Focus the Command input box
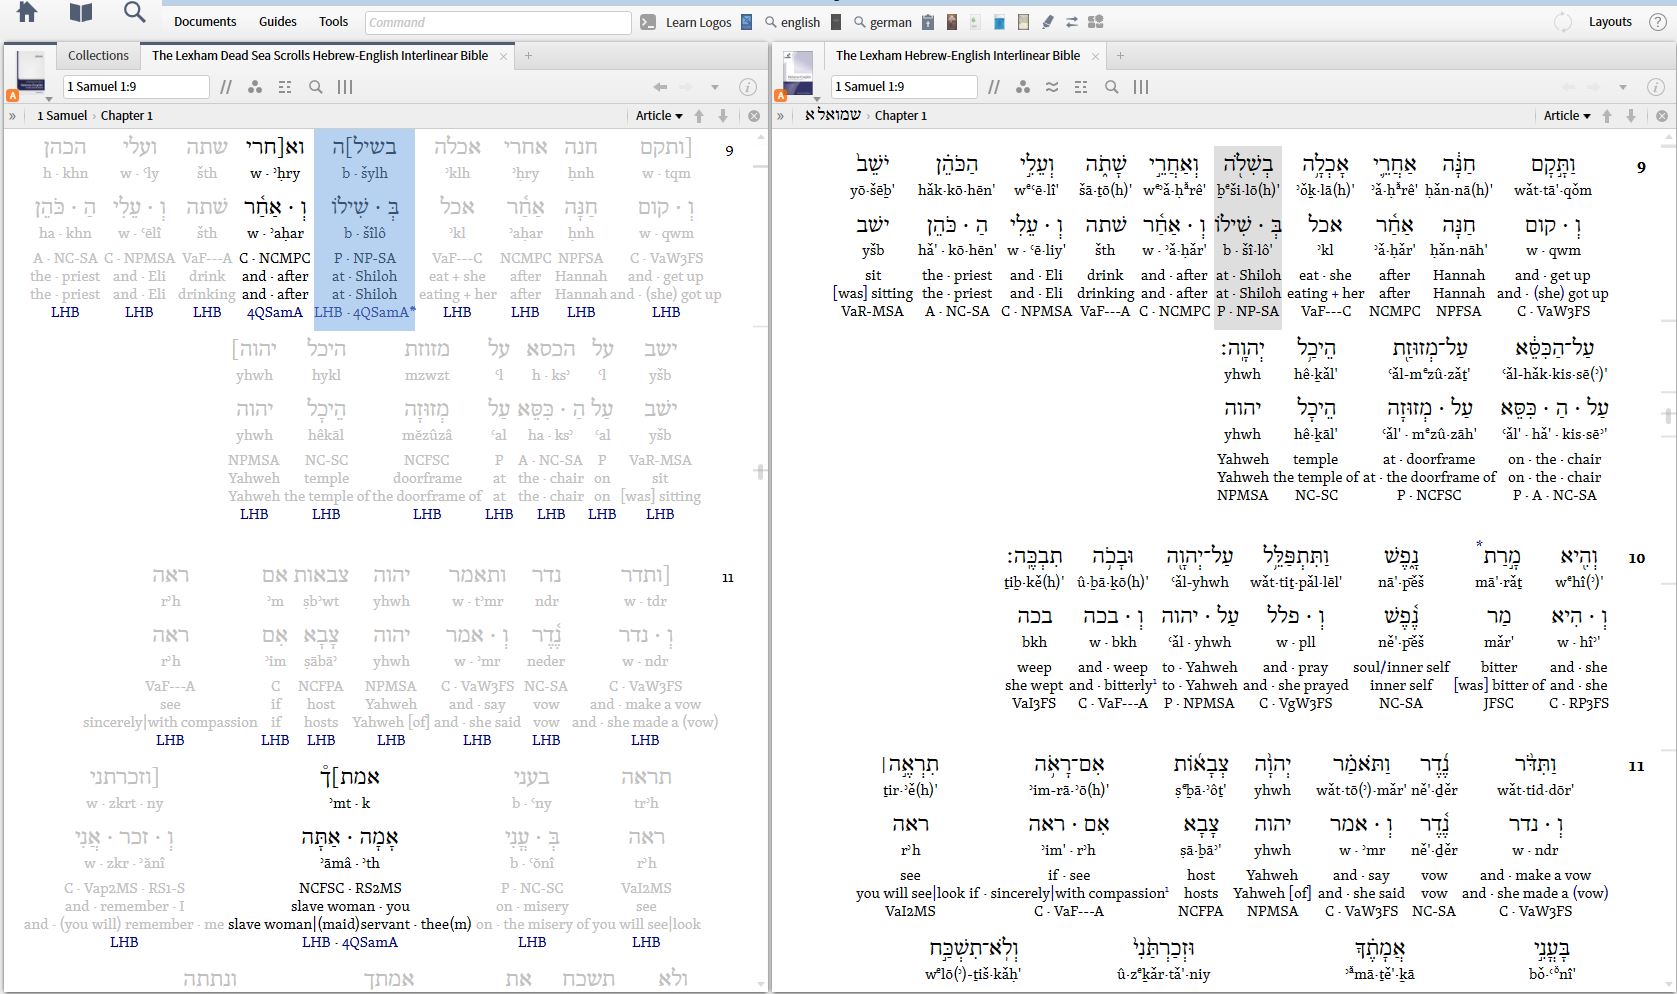This screenshot has height=994, width=1677. point(498,22)
